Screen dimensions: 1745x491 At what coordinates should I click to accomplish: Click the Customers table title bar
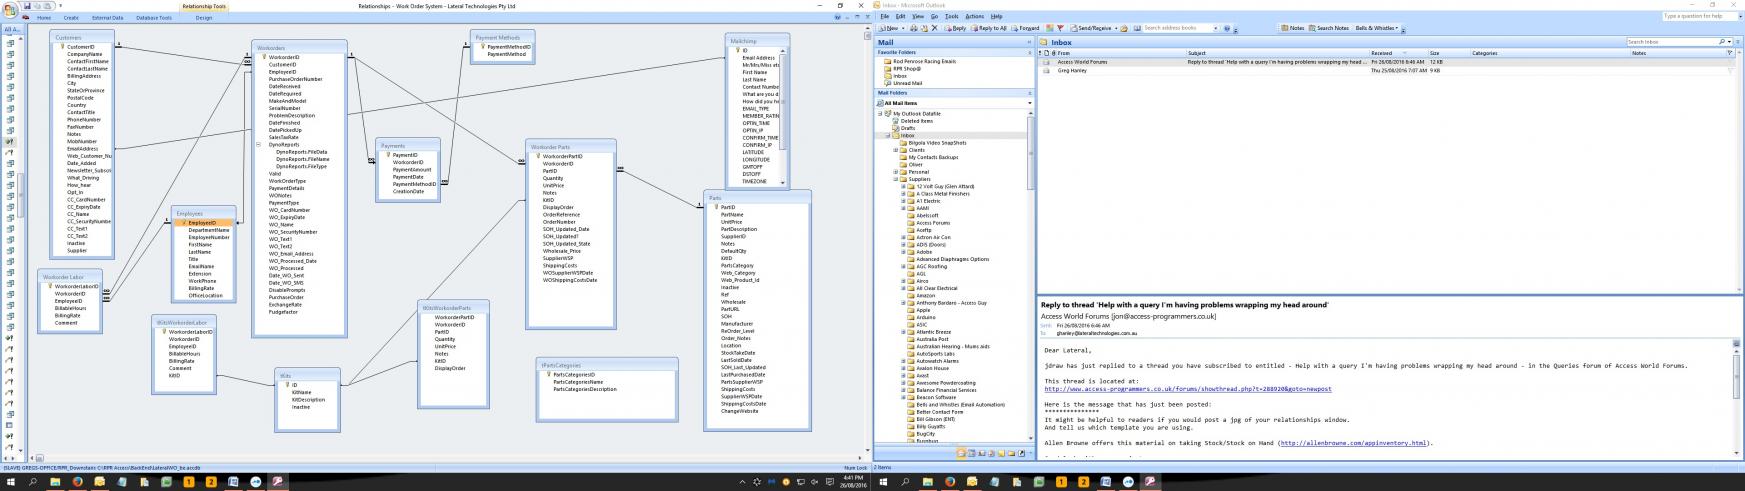click(x=82, y=37)
